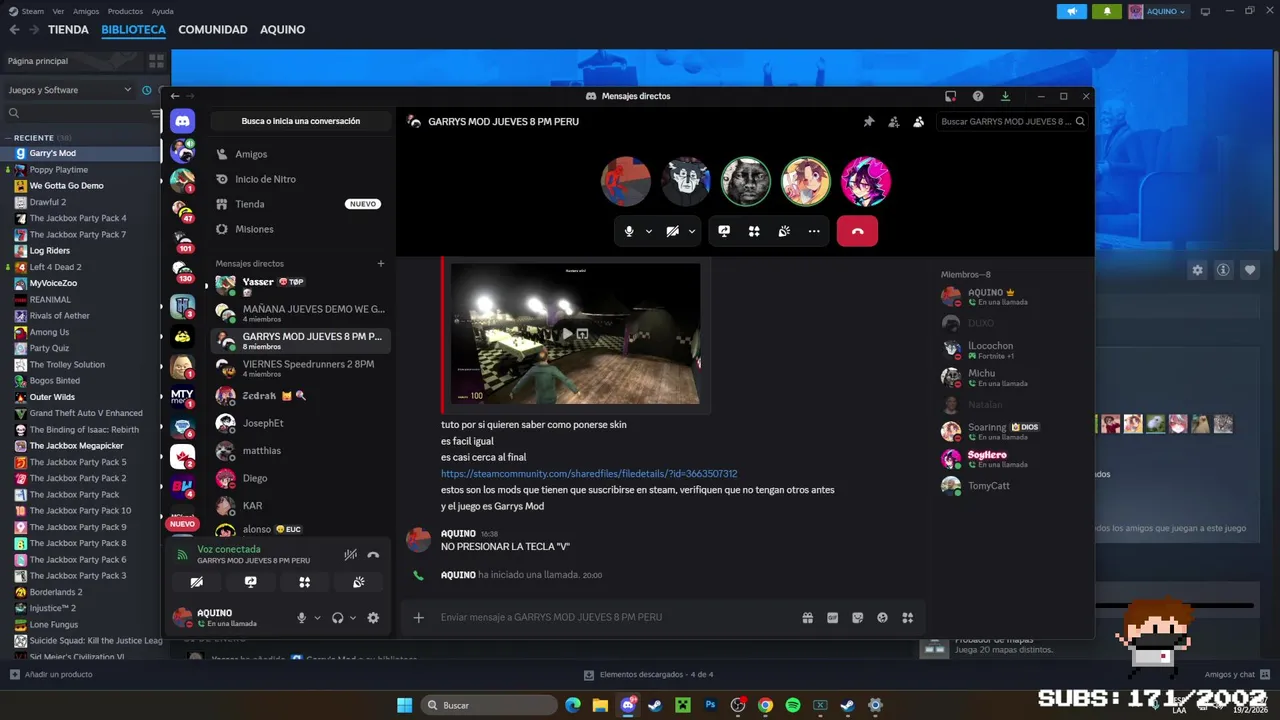Open Discord inbox download icon
Viewport: 1280px width, 720px height.
pos(1005,96)
